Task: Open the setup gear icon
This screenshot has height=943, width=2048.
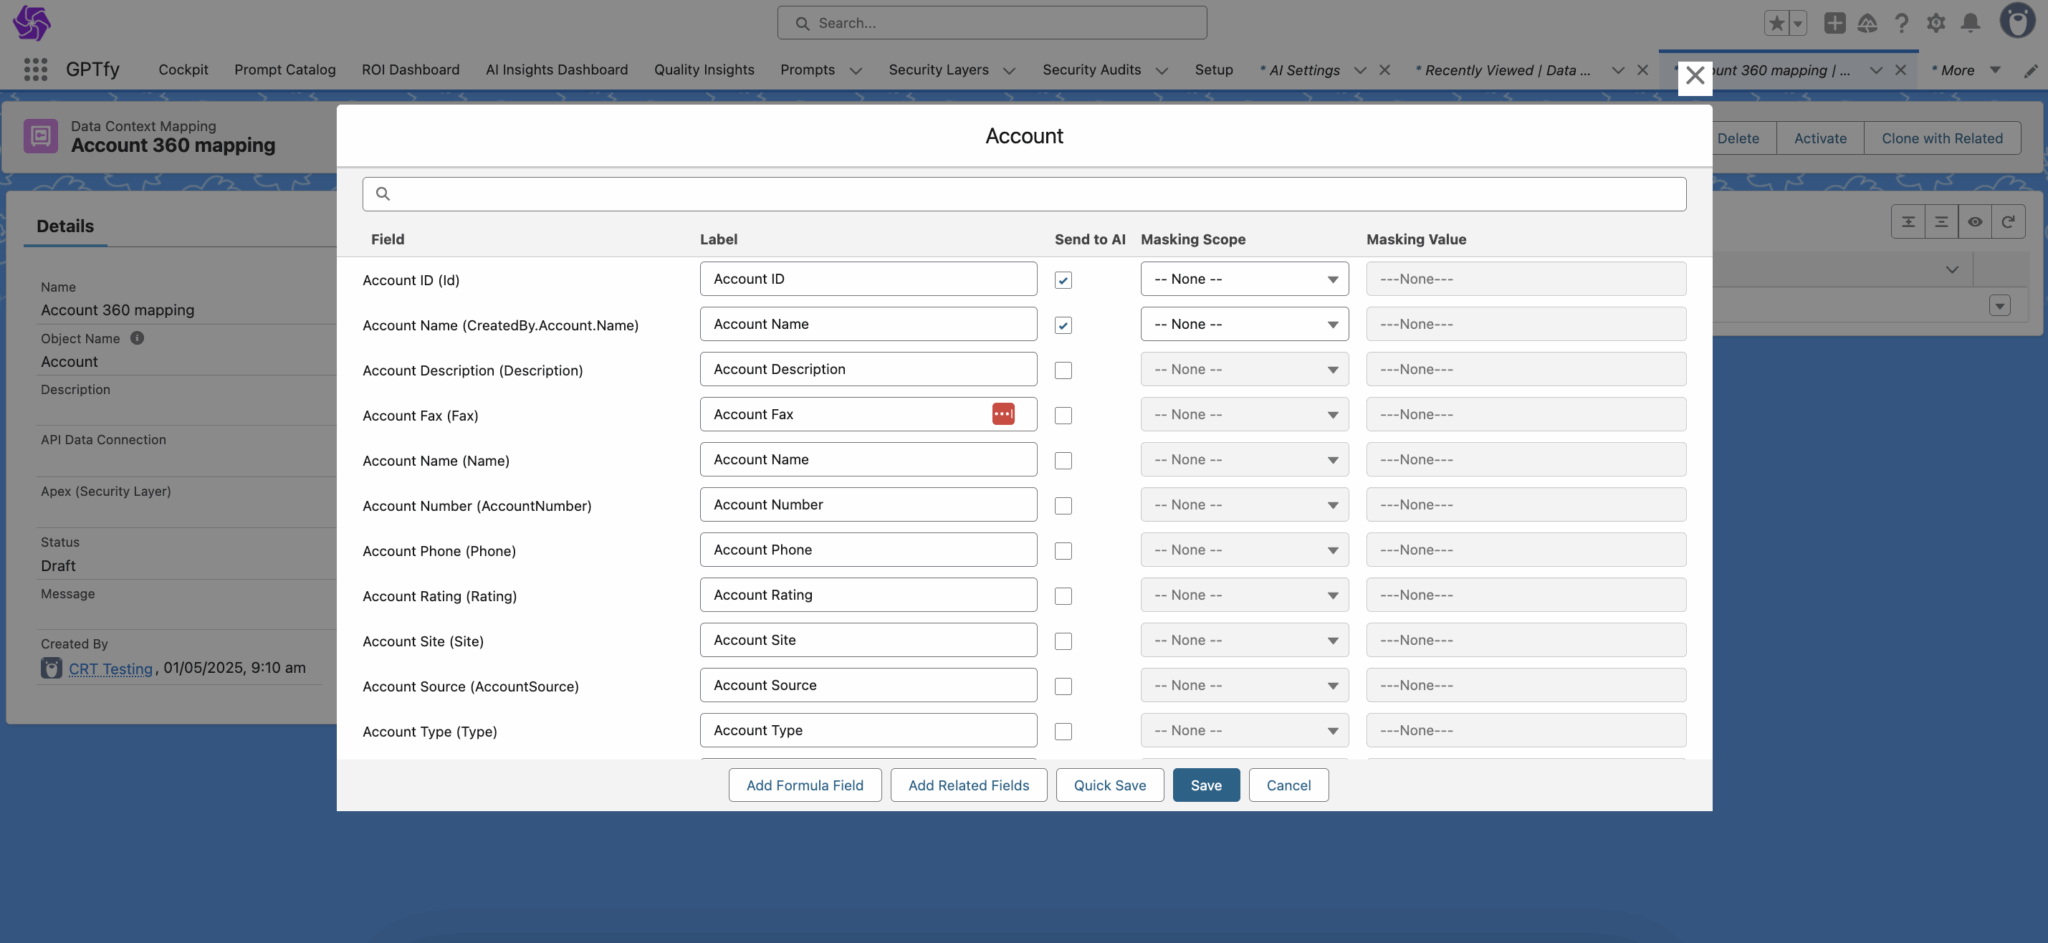Action: (x=1936, y=23)
